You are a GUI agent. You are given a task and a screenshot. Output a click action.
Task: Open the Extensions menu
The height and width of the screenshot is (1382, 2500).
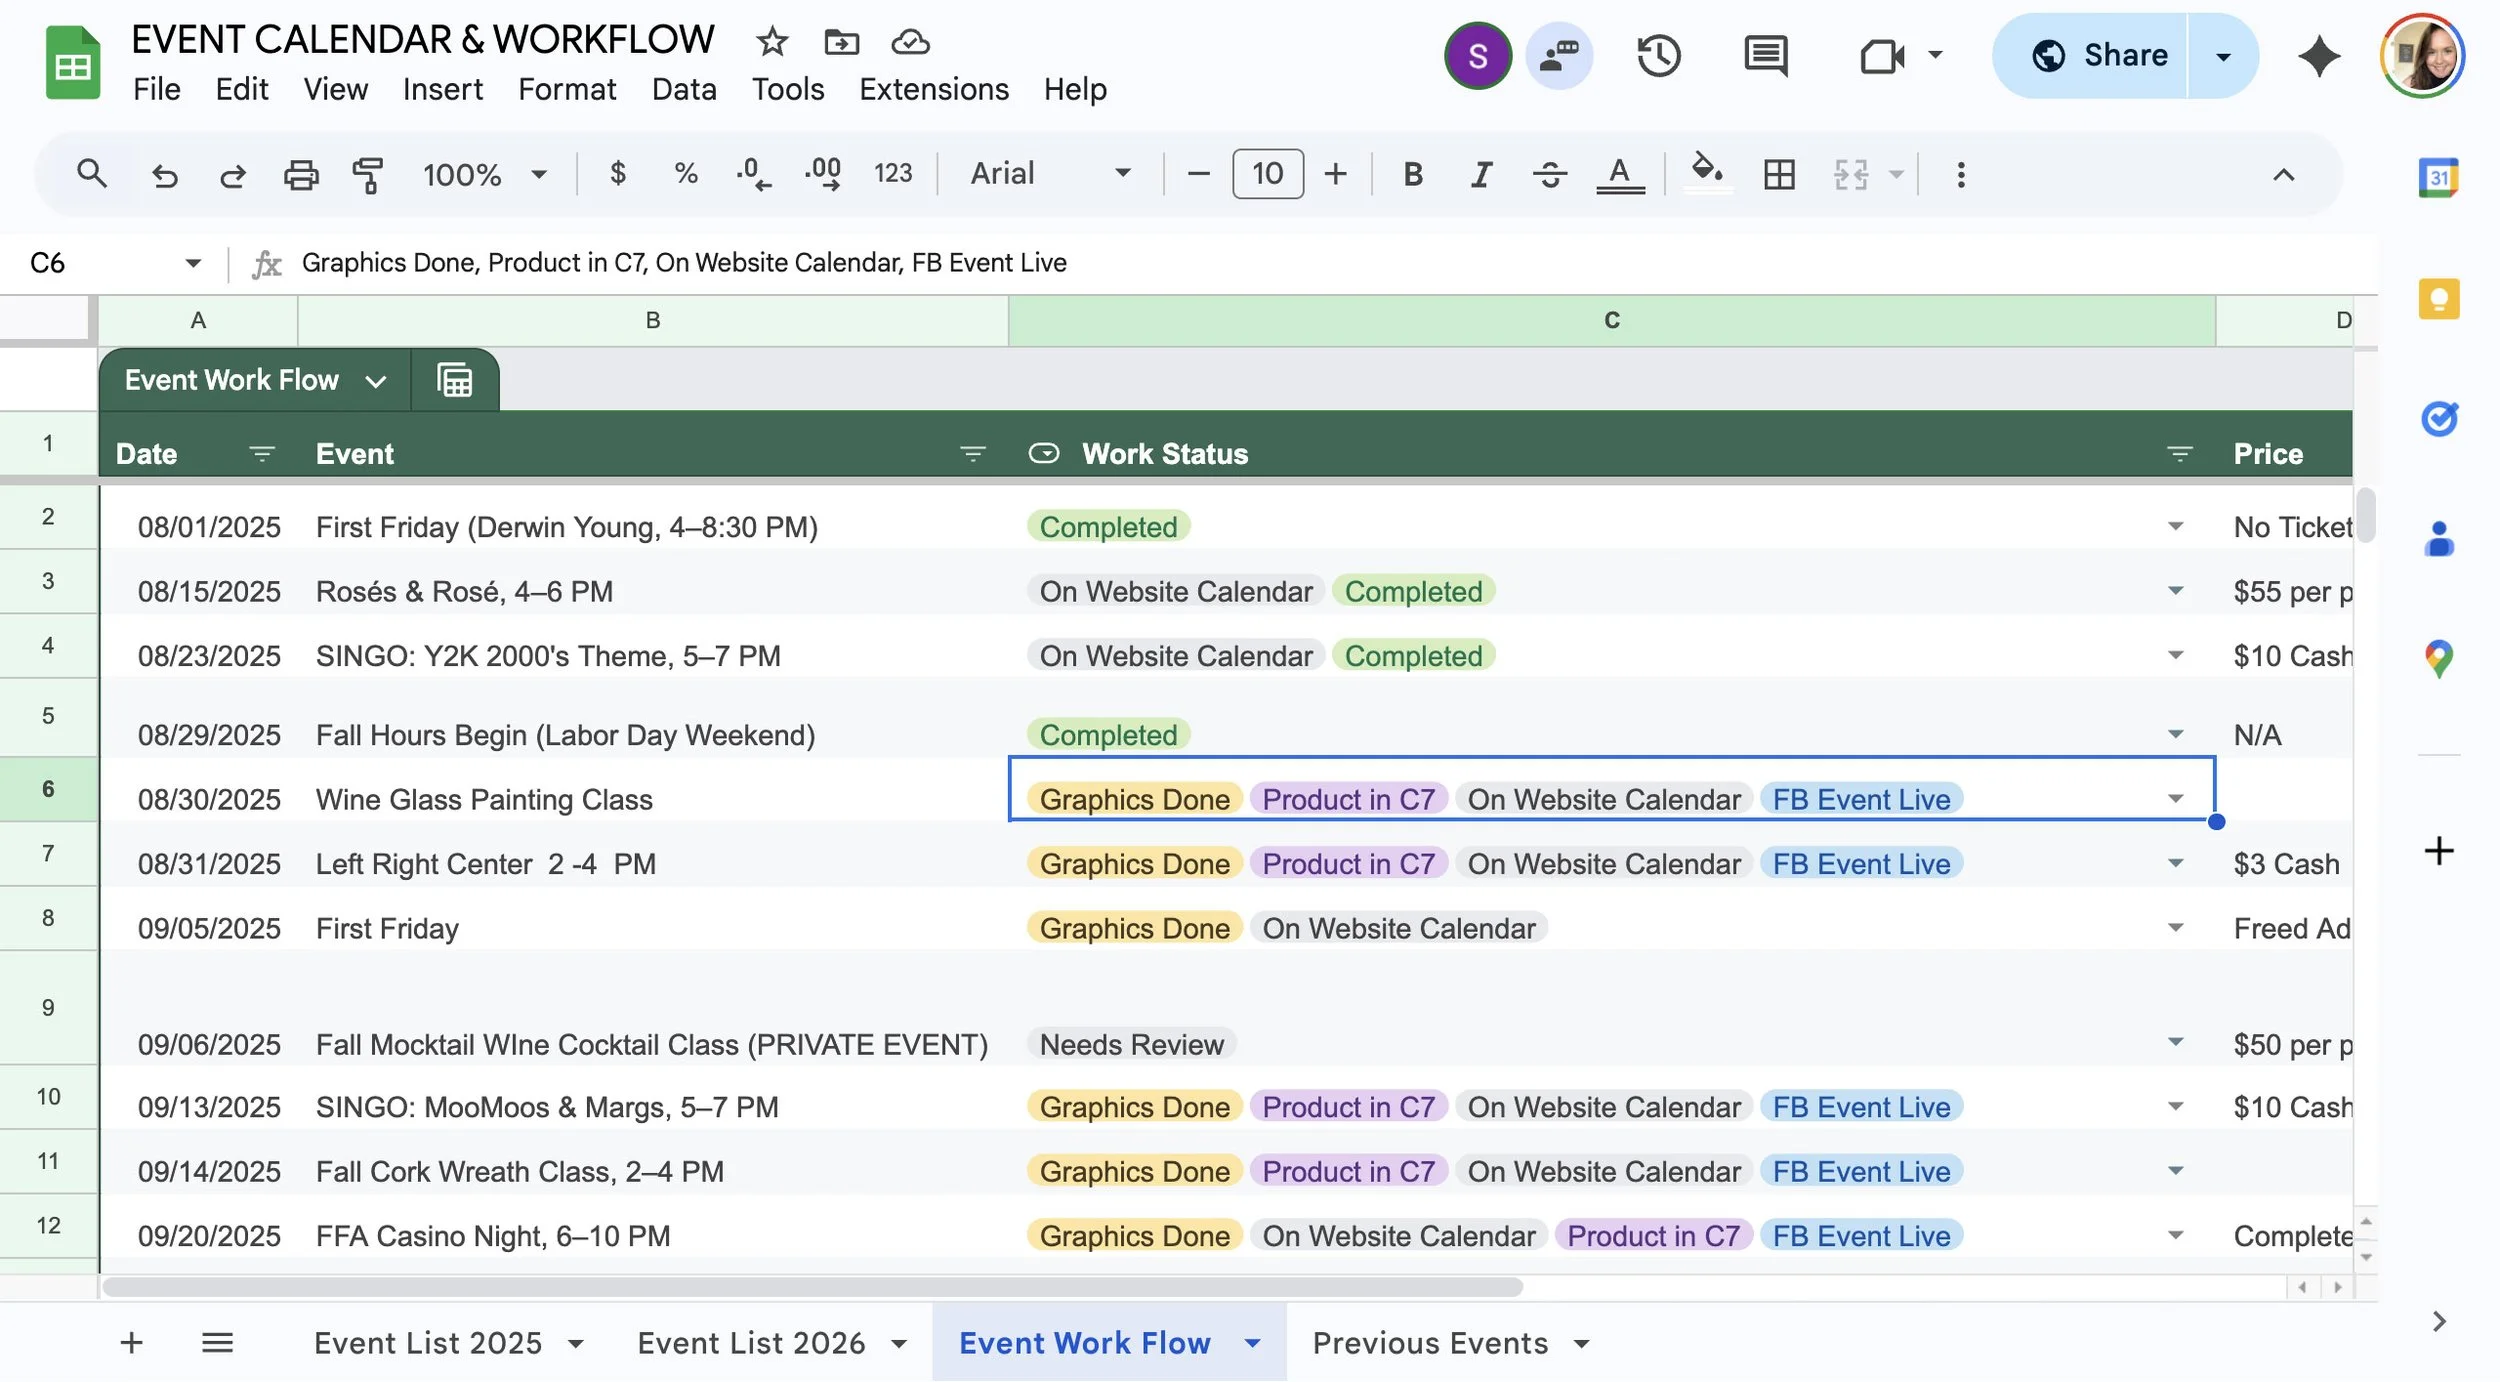coord(933,89)
